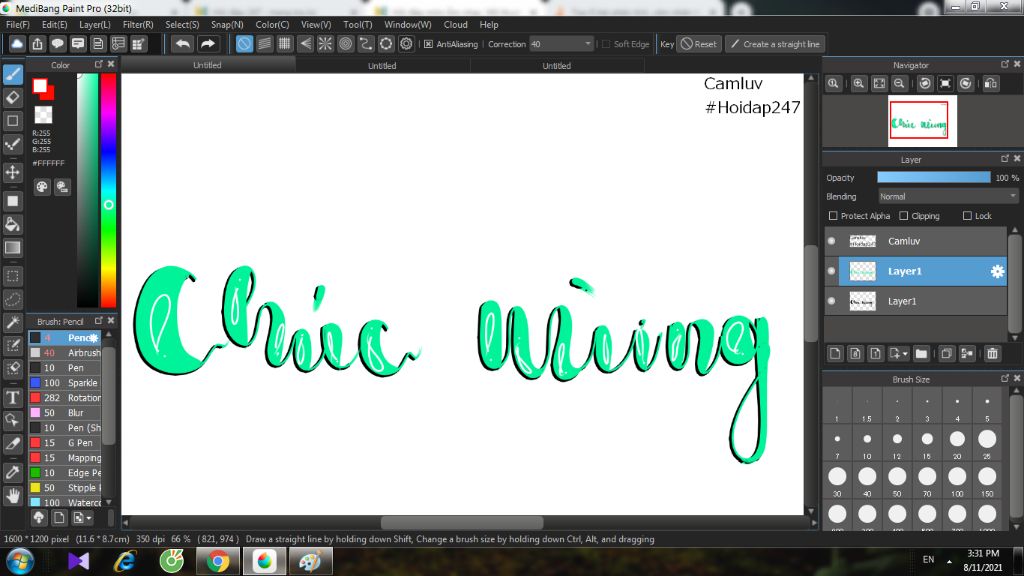
Task: Open Layer1 settings gear
Action: tap(997, 271)
